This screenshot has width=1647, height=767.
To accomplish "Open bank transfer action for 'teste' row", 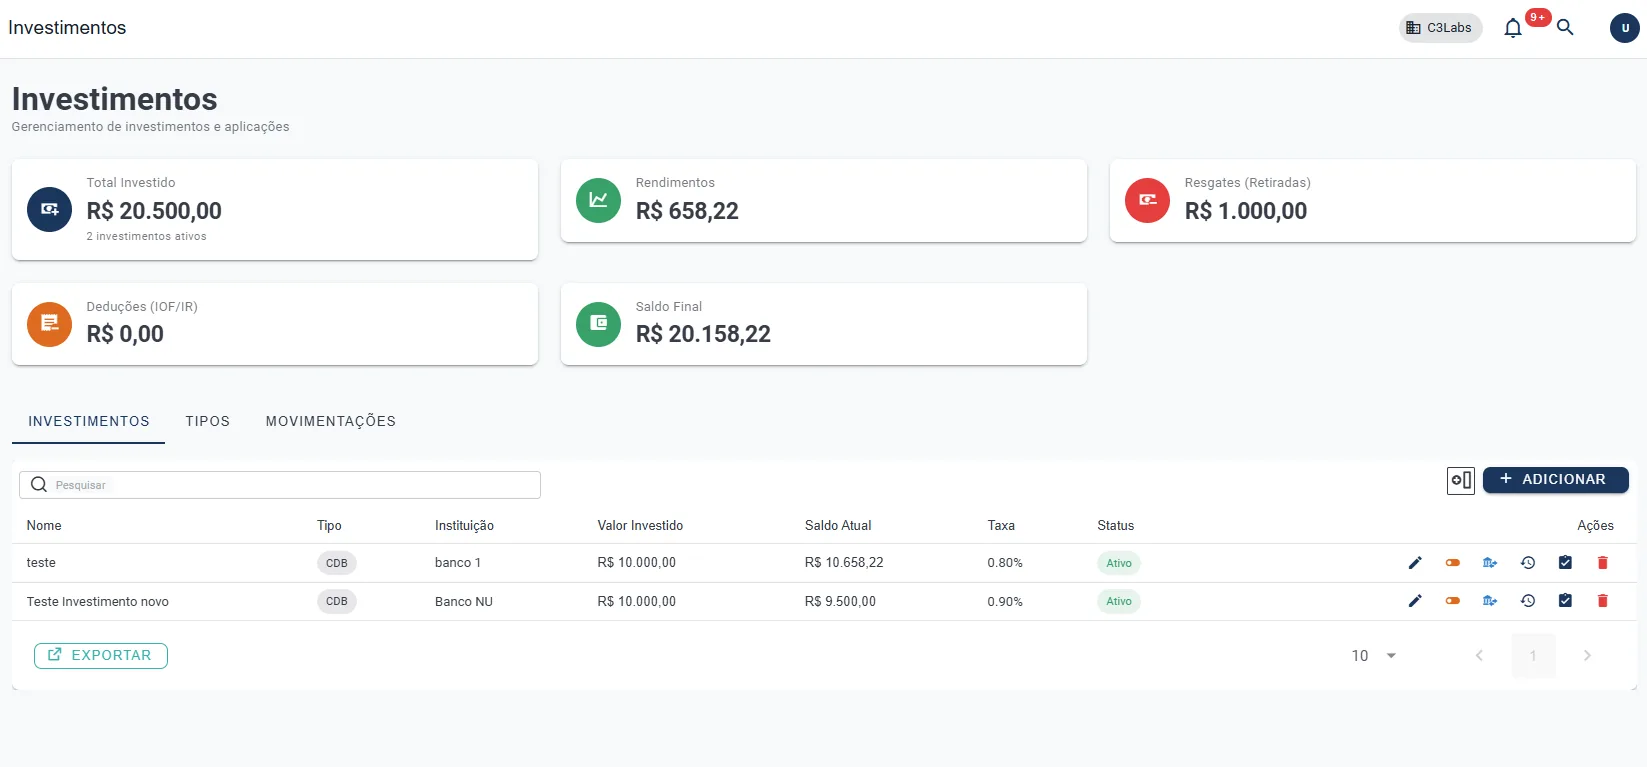I will 1490,563.
